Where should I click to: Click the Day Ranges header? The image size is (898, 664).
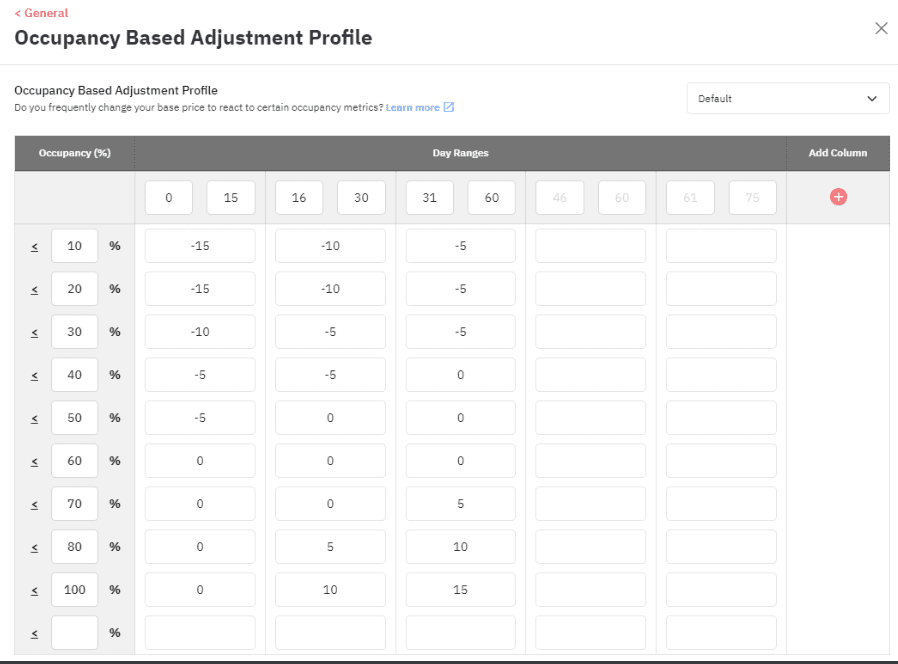pos(460,153)
